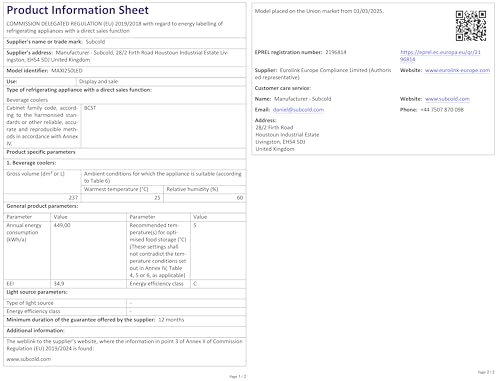The width and height of the screenshot is (500, 381).
Task: Click the daniel@subcold.com email link
Action: 298,110
